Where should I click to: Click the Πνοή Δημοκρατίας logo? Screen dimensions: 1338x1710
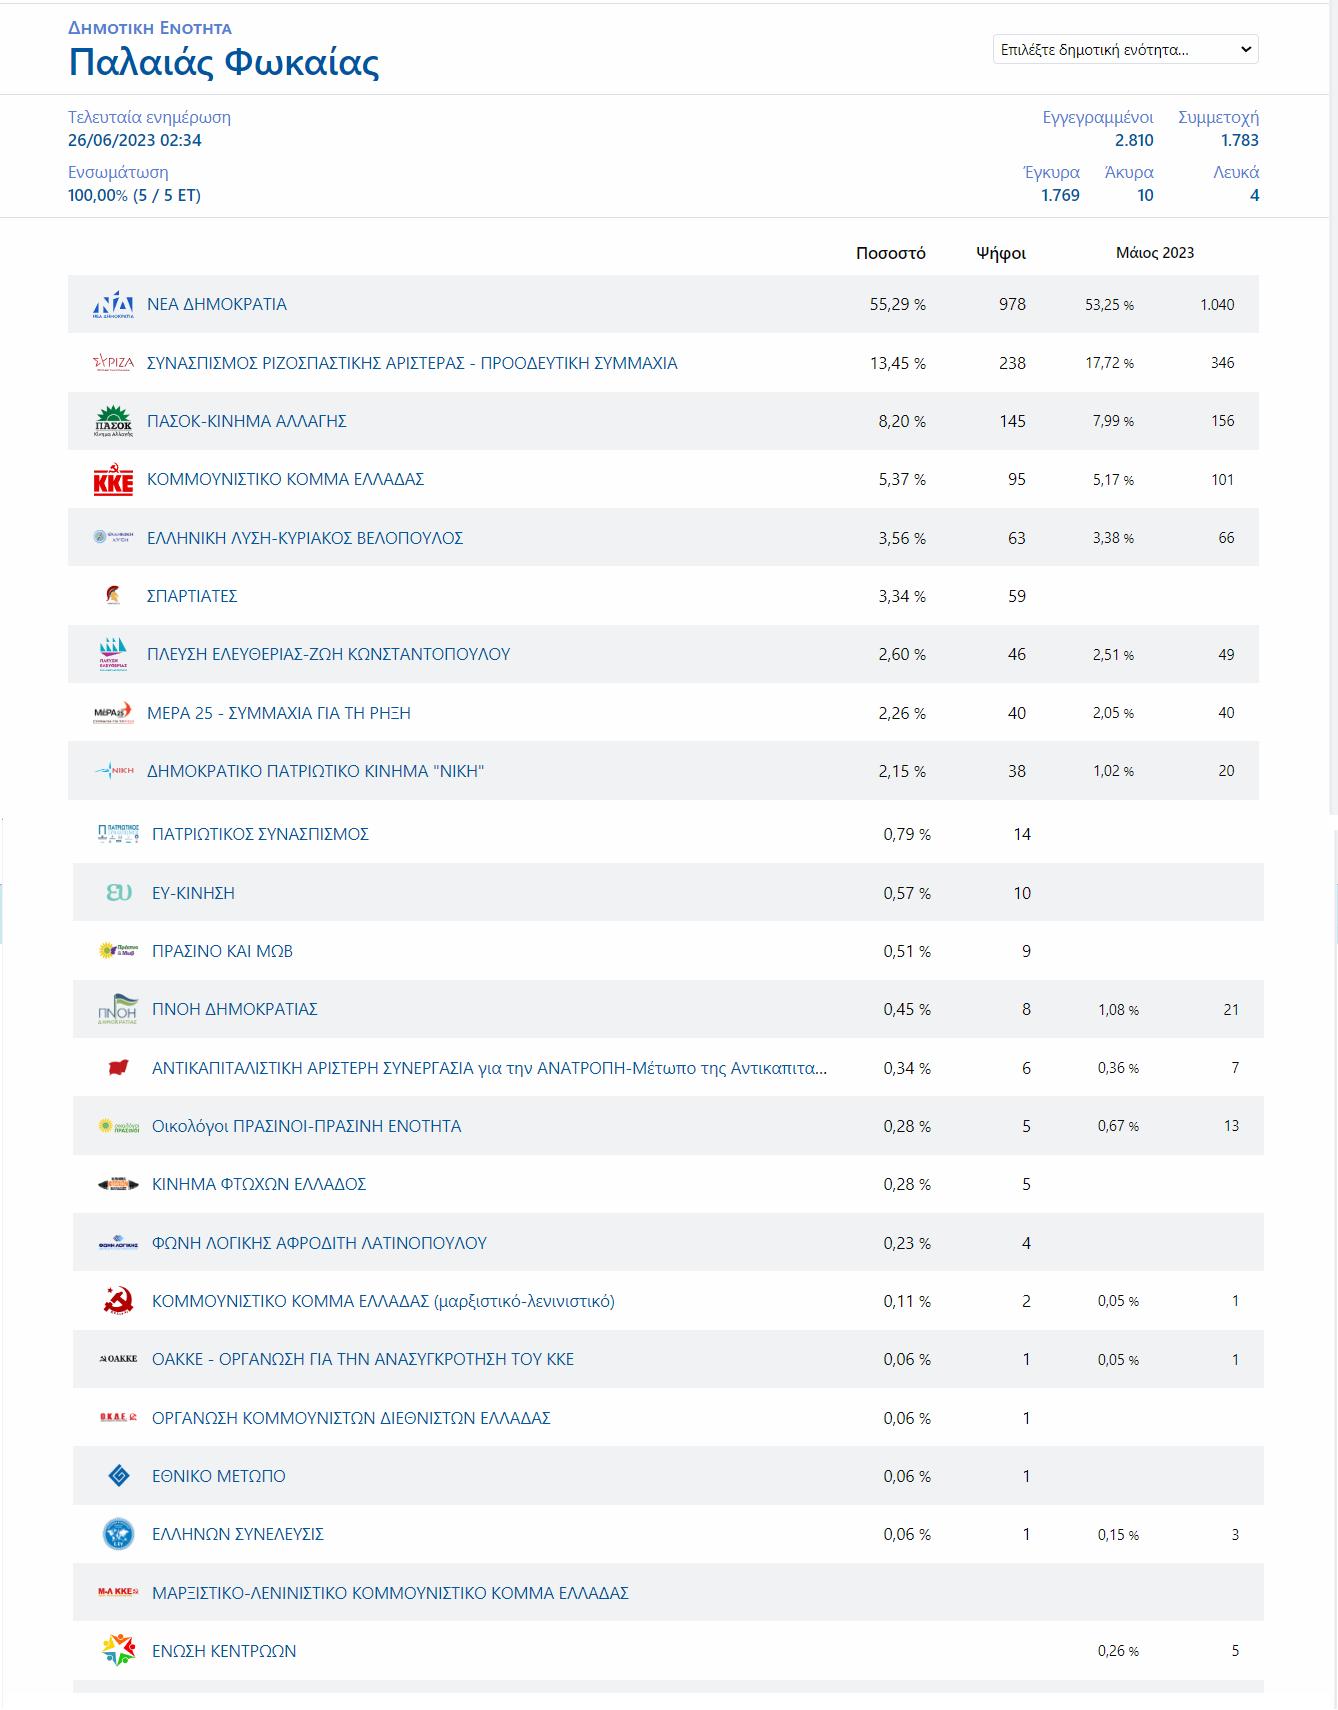[x=118, y=1009]
